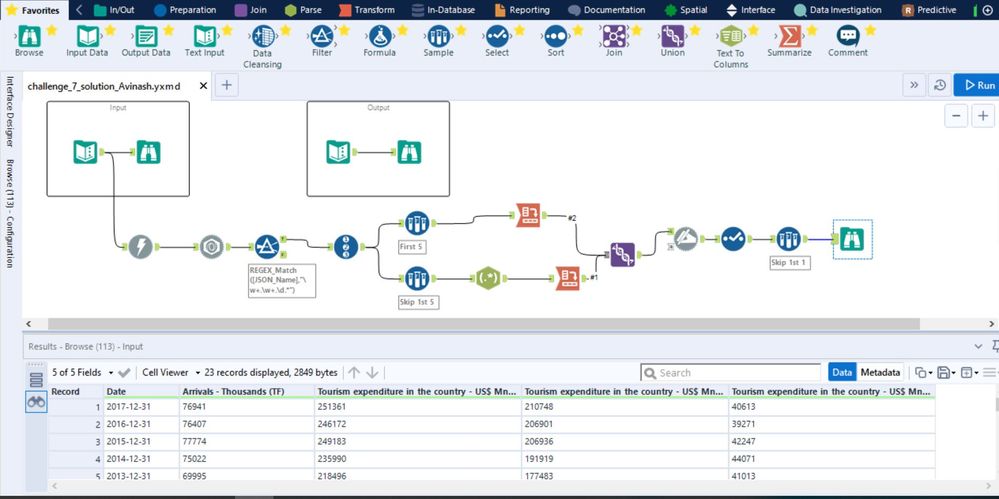Image resolution: width=999 pixels, height=499 pixels.
Task: Pick the Union tool from the palette
Action: point(672,36)
